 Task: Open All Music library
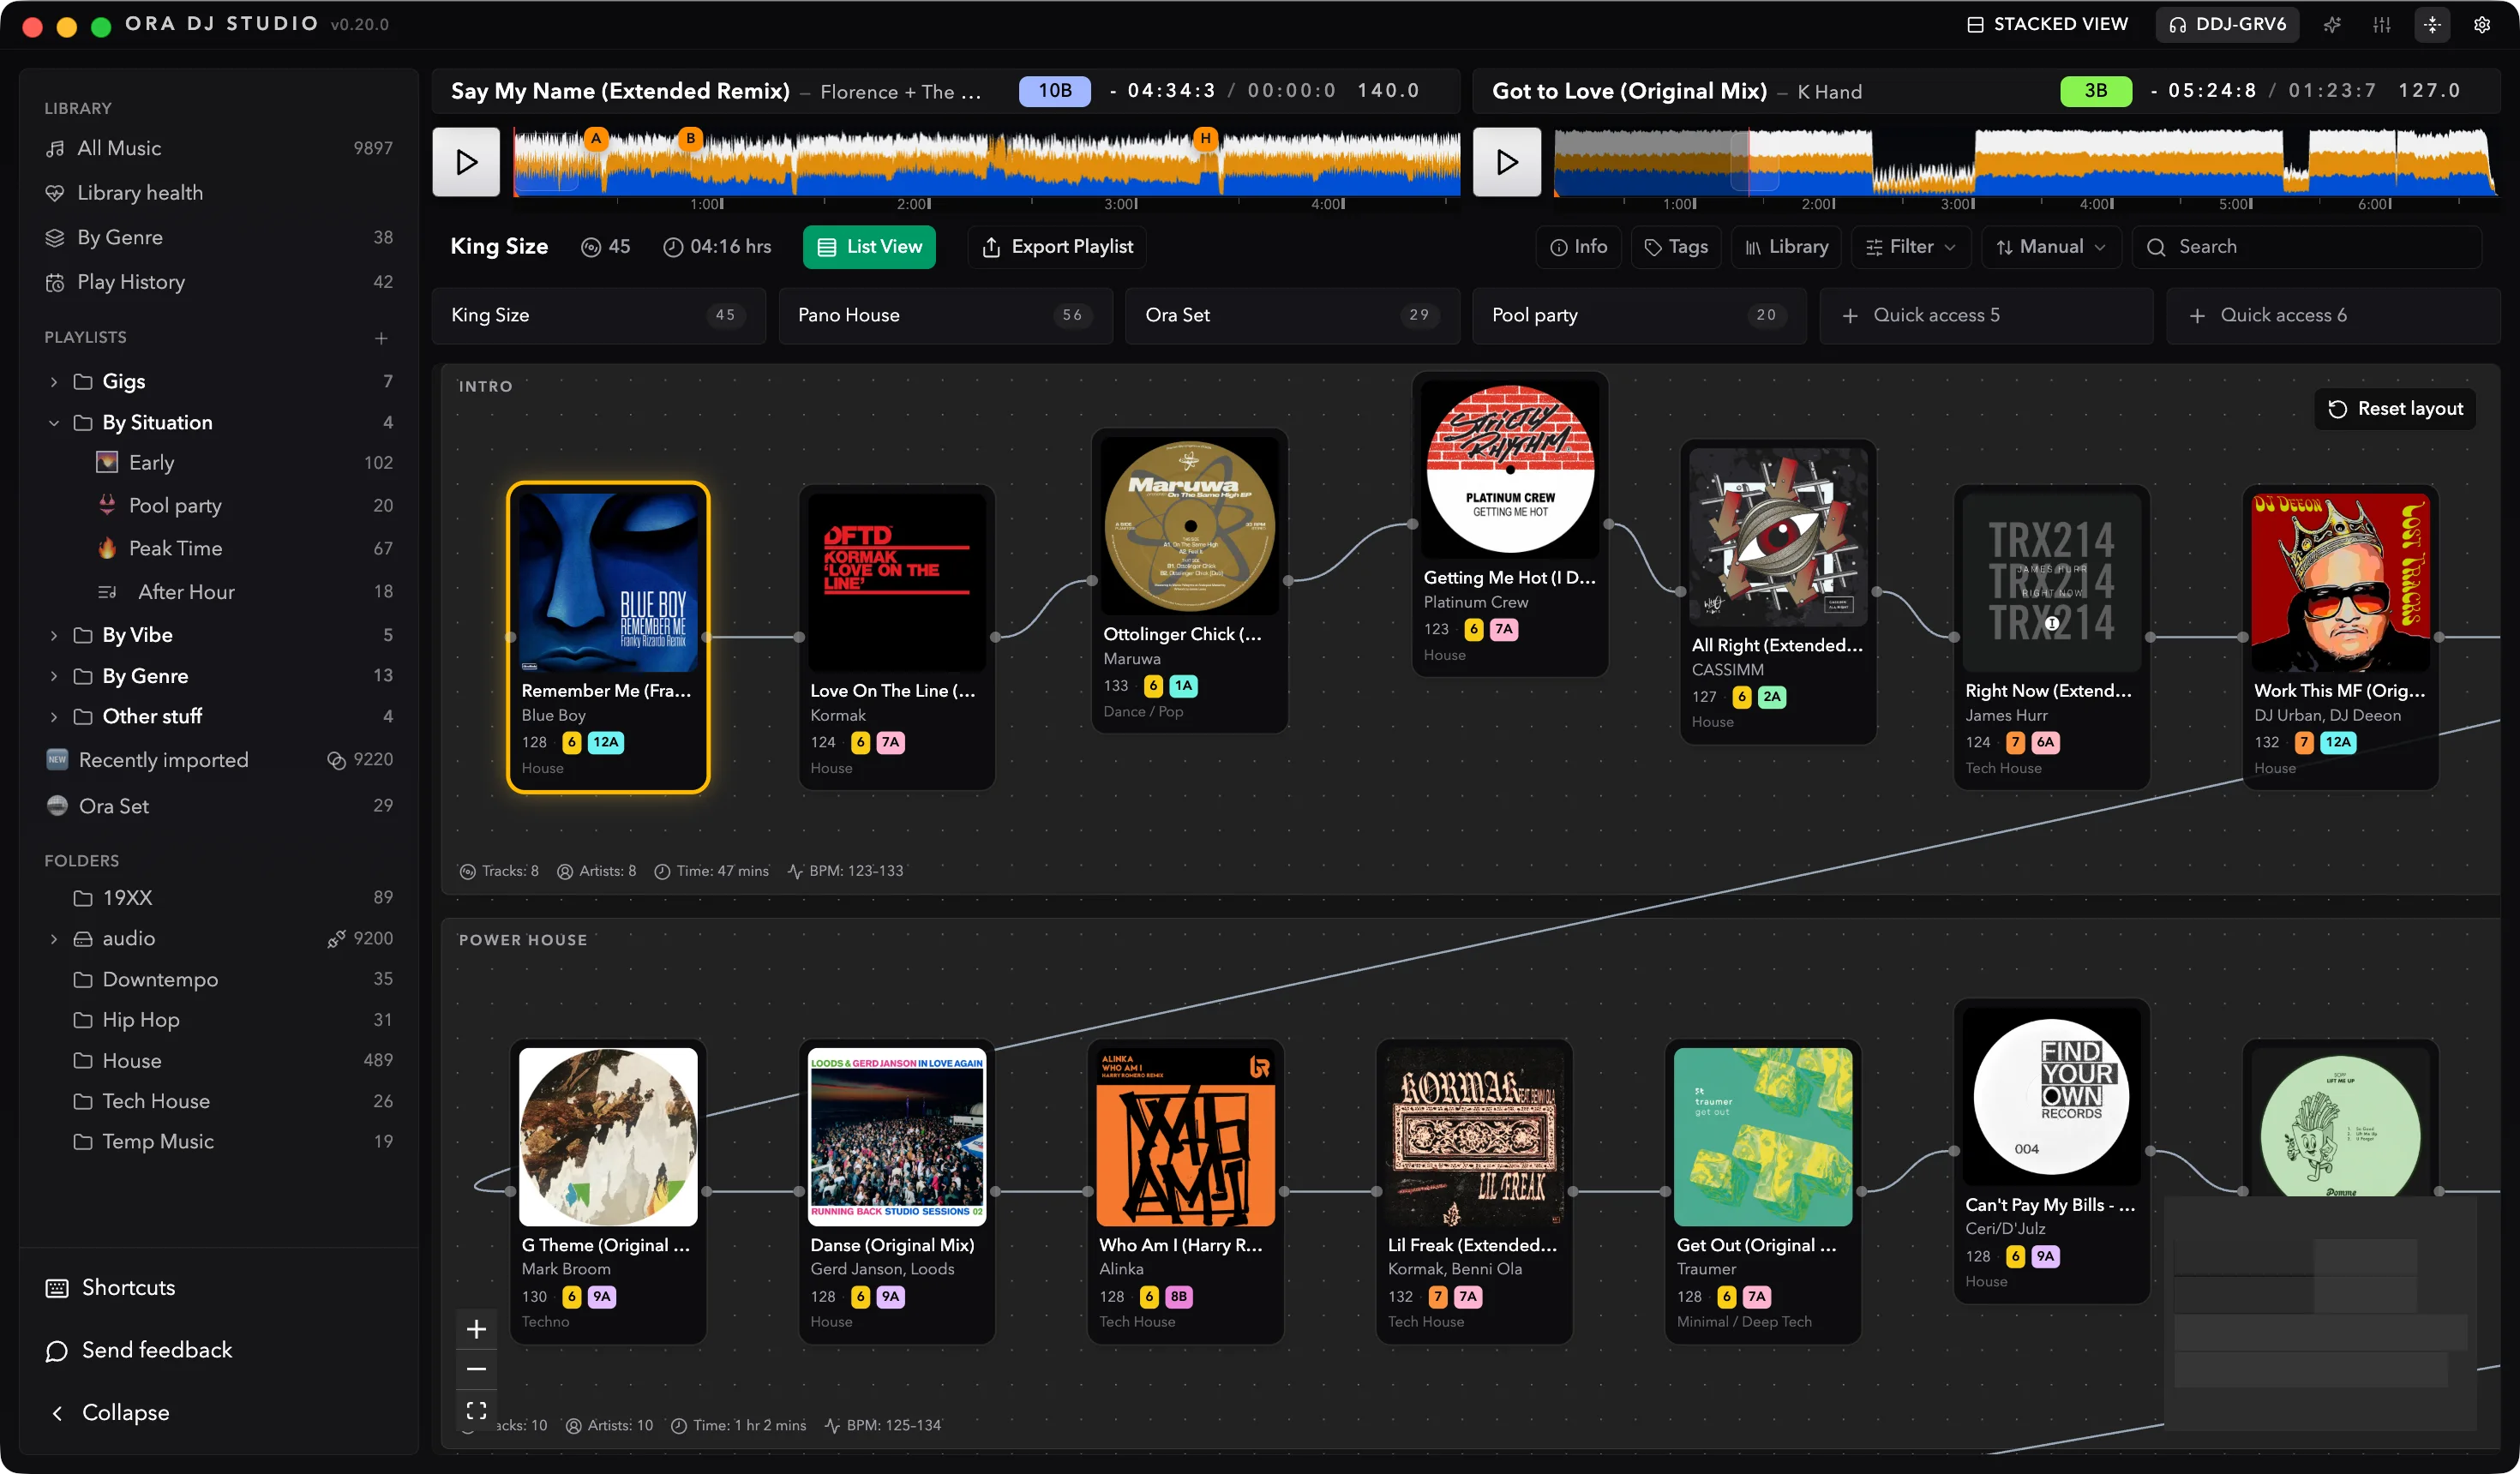218,148
